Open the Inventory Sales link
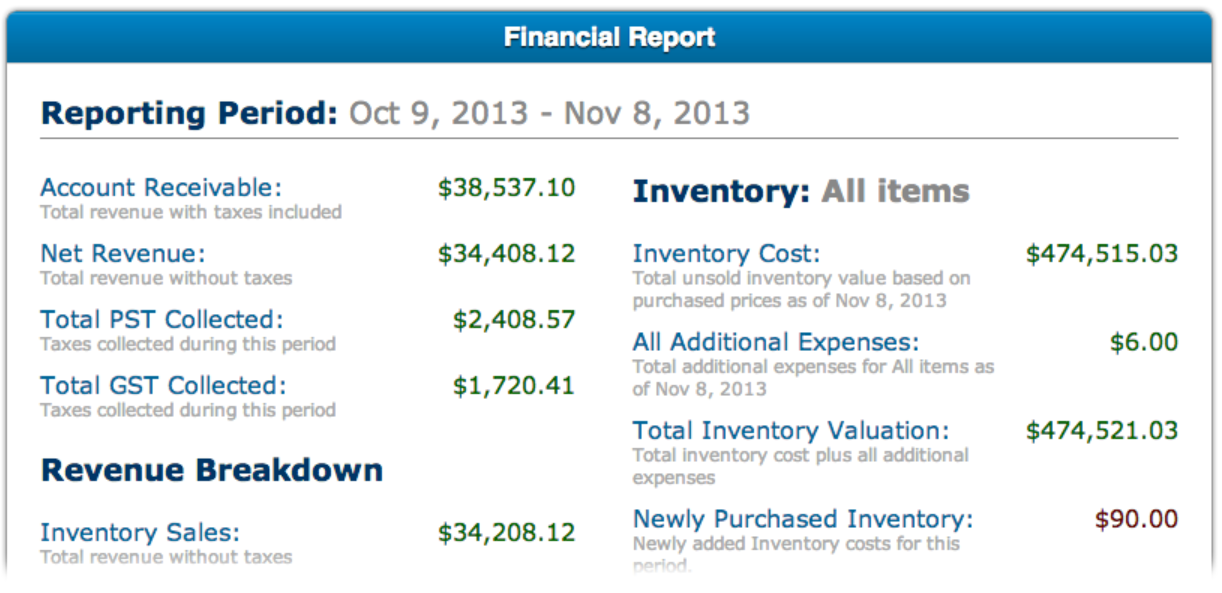1222x593 pixels. coord(140,533)
